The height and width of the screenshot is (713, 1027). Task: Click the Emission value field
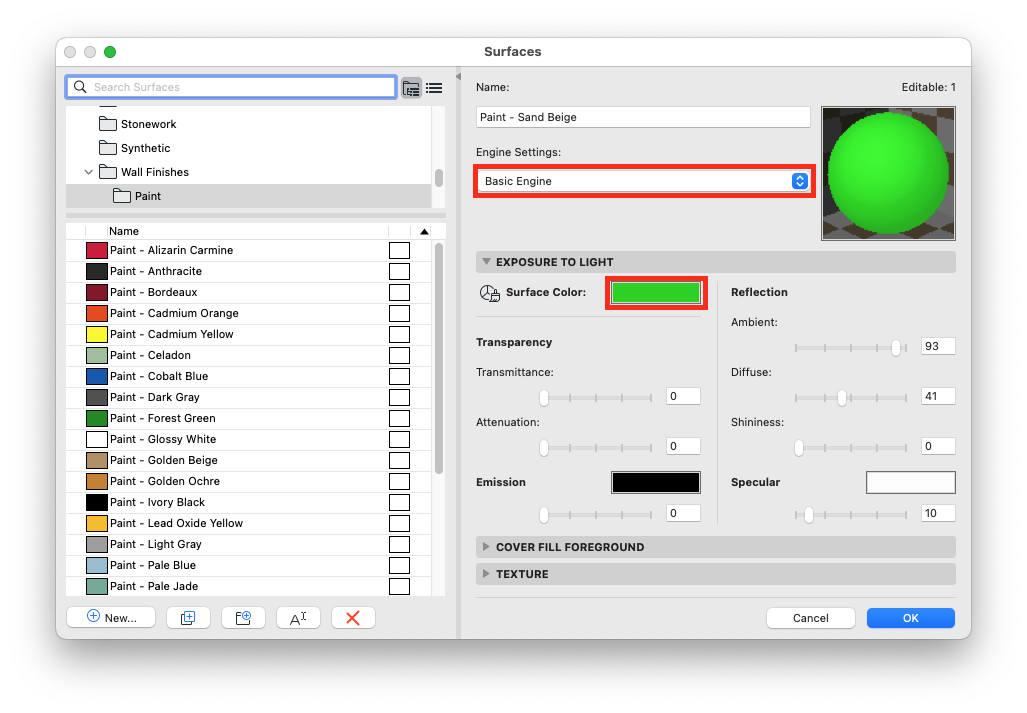point(683,513)
